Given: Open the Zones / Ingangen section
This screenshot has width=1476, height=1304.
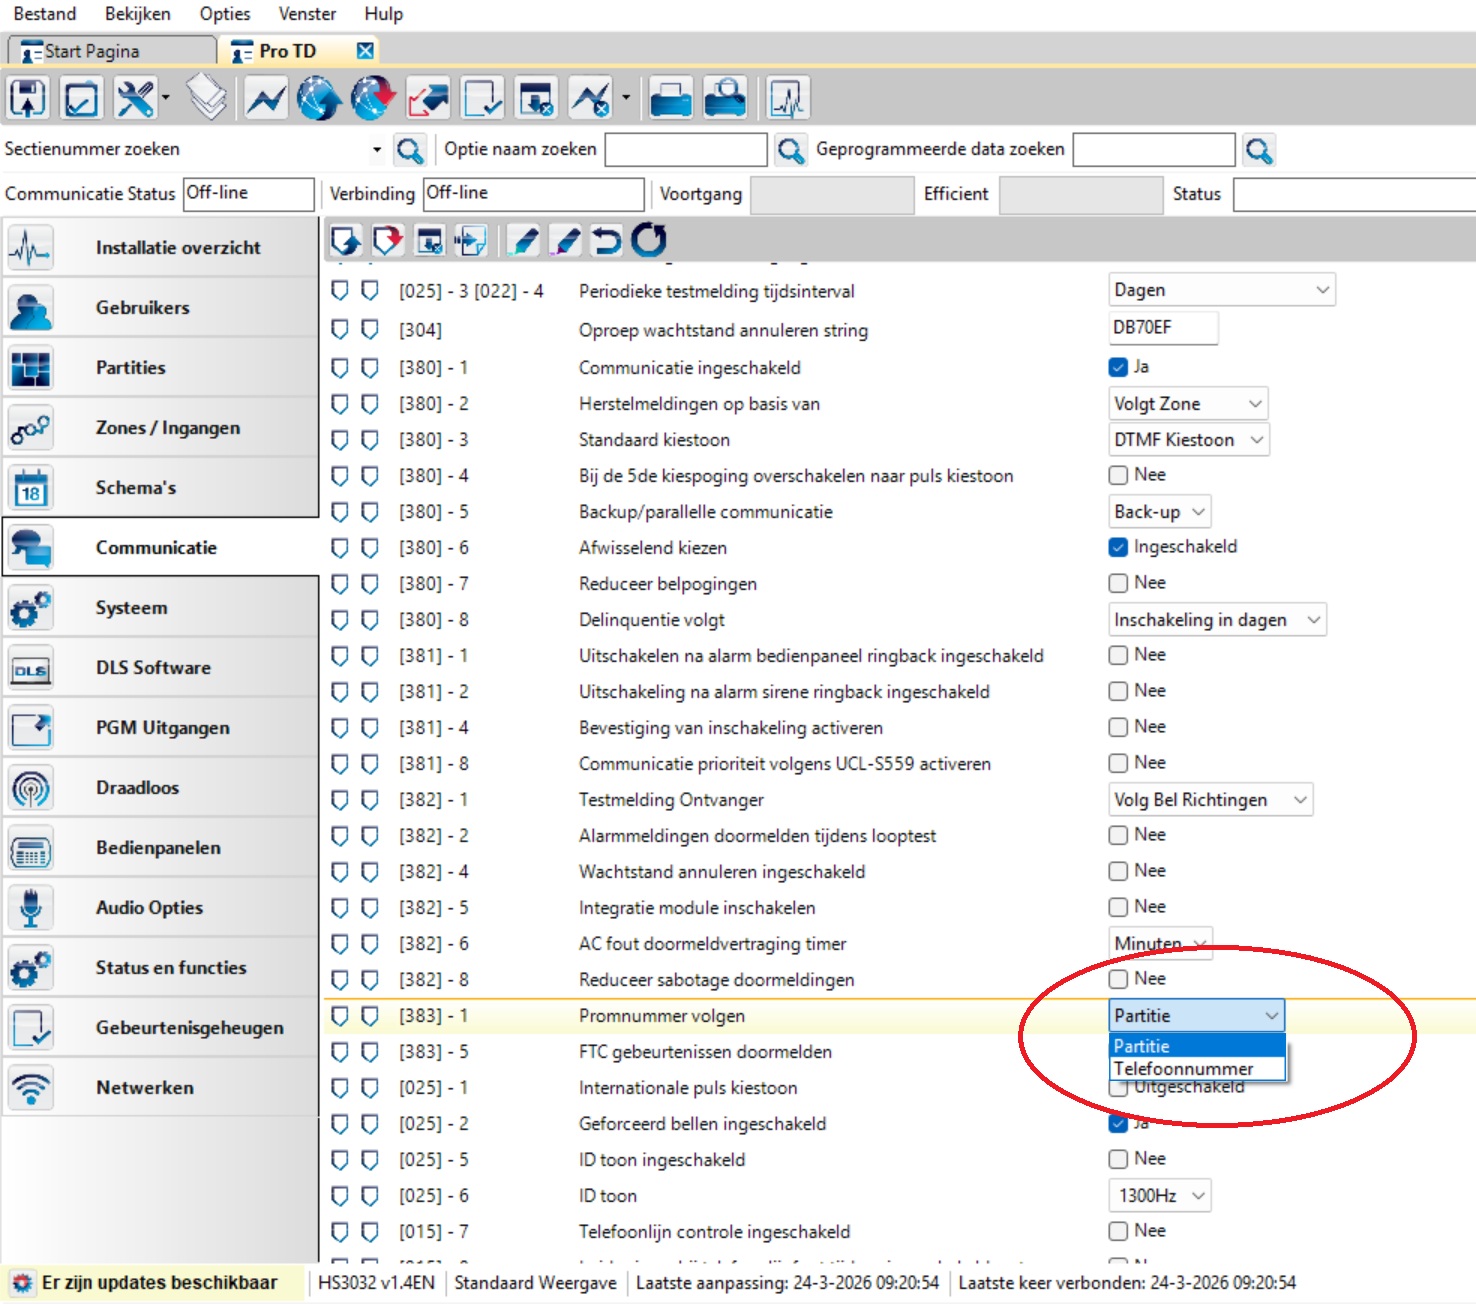Looking at the screenshot, I should (x=167, y=428).
